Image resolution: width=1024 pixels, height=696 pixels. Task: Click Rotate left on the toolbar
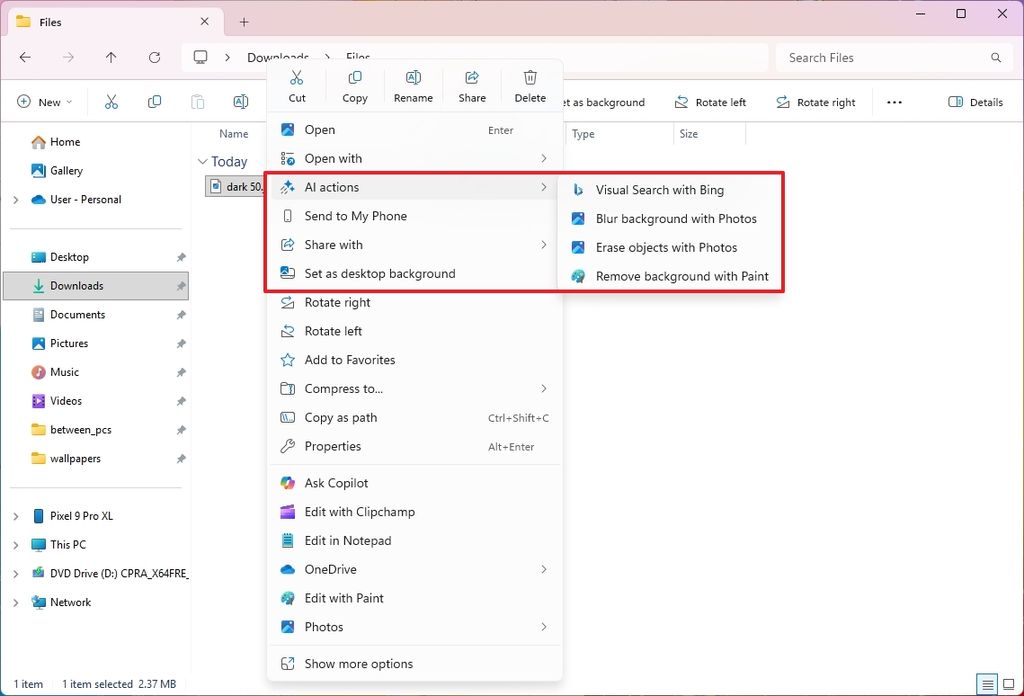click(711, 102)
